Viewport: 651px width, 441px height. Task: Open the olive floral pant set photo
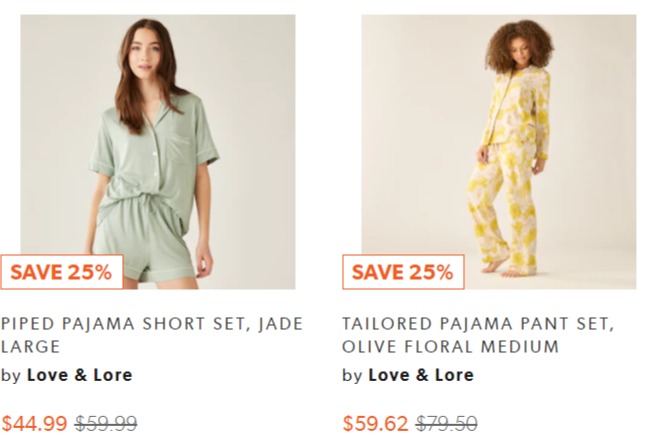pos(499,152)
